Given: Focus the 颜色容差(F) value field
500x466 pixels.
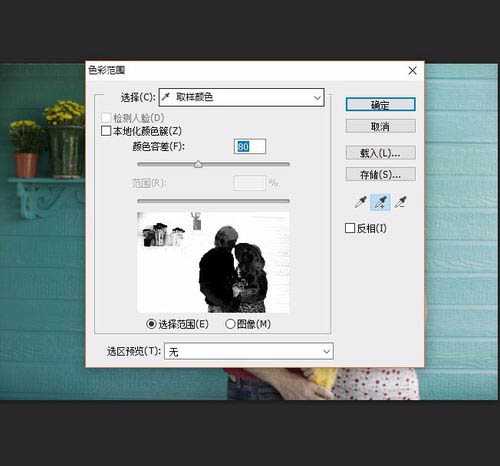Looking at the screenshot, I should click(250, 146).
